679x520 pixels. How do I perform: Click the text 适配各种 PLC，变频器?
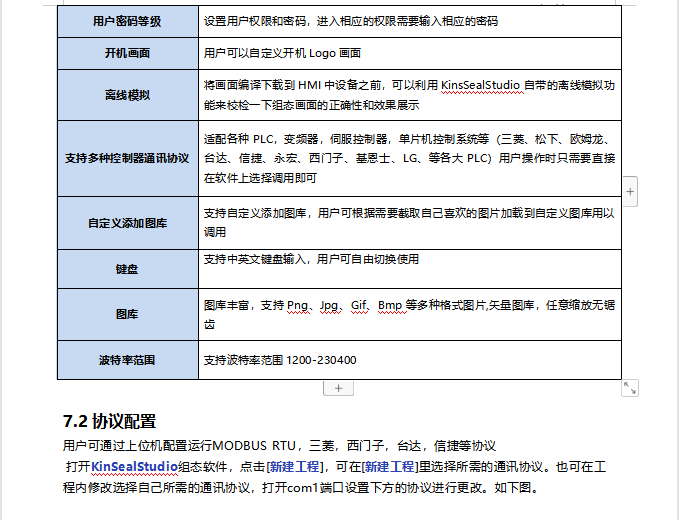pos(261,139)
